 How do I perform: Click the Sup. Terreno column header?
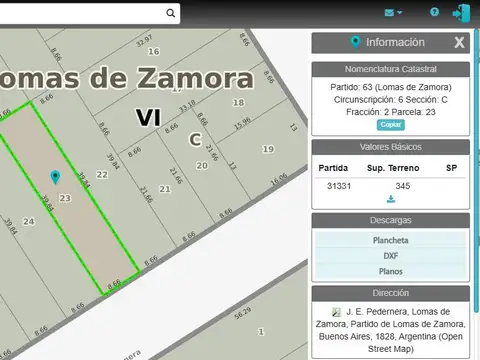click(393, 168)
